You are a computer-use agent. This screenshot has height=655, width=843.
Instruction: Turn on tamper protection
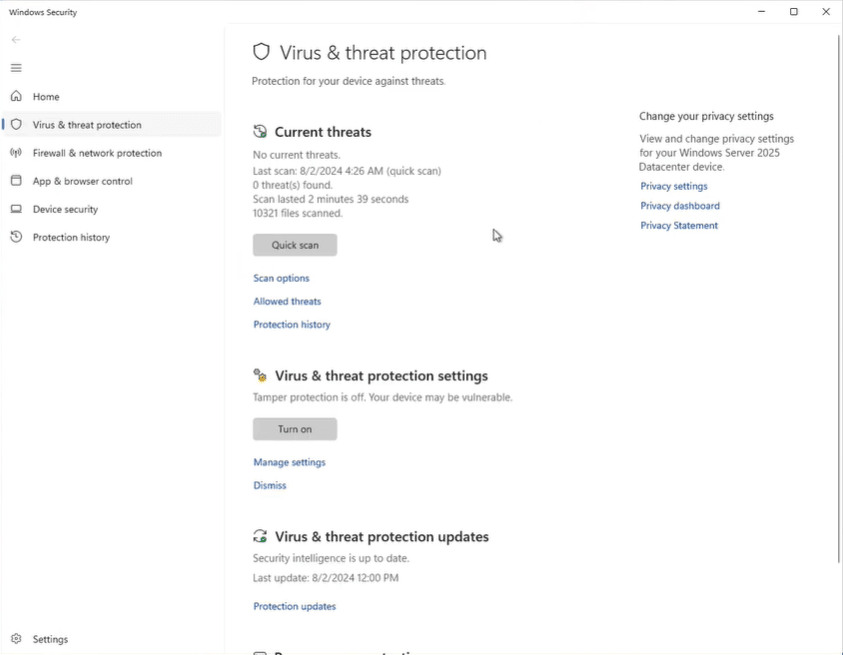(295, 429)
